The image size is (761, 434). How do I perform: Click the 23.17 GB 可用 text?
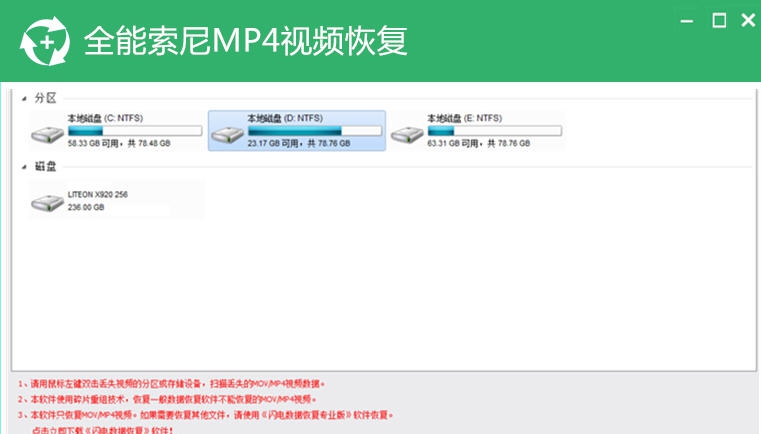tap(273, 143)
